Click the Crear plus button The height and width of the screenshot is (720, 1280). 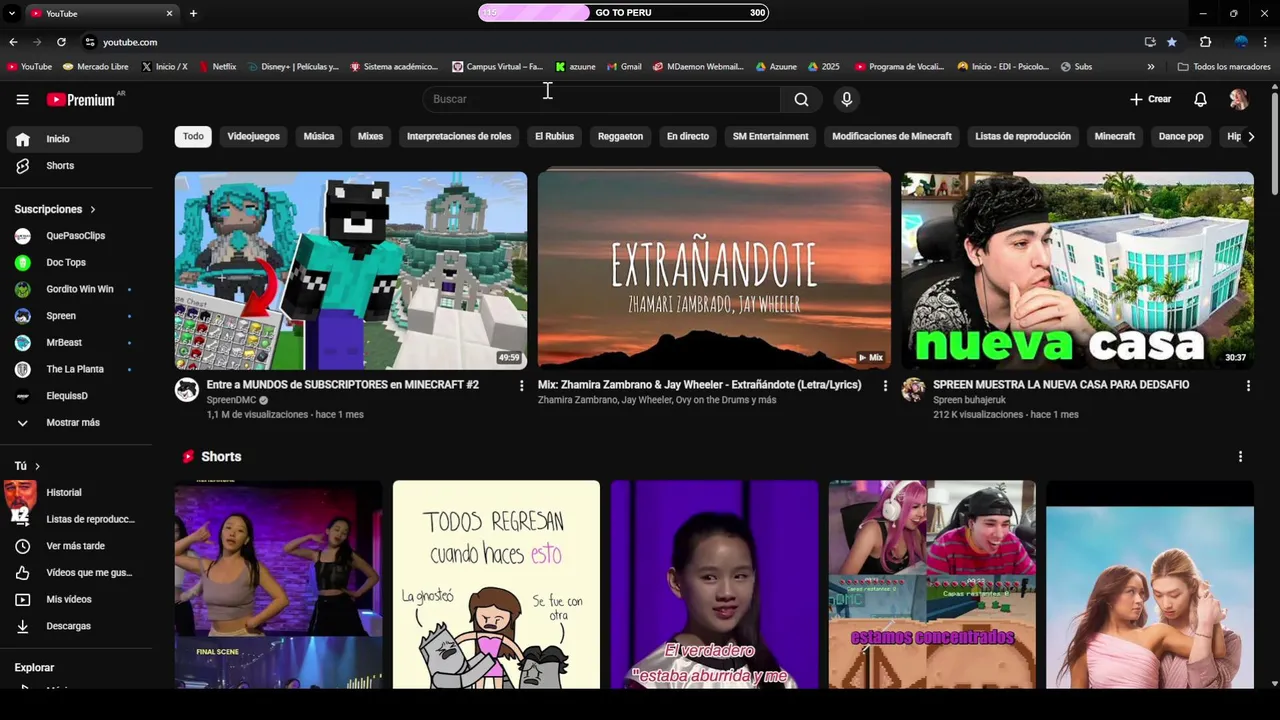[1150, 99]
